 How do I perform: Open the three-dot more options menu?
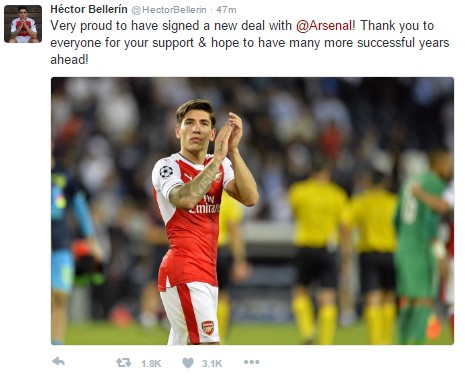[x=251, y=362]
